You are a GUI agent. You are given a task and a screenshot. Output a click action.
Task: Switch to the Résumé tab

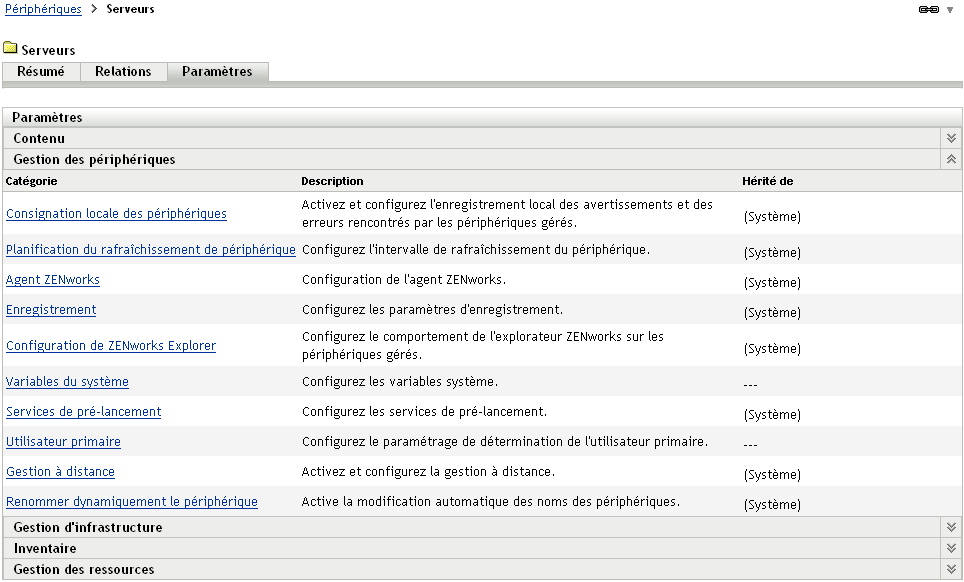pos(41,71)
